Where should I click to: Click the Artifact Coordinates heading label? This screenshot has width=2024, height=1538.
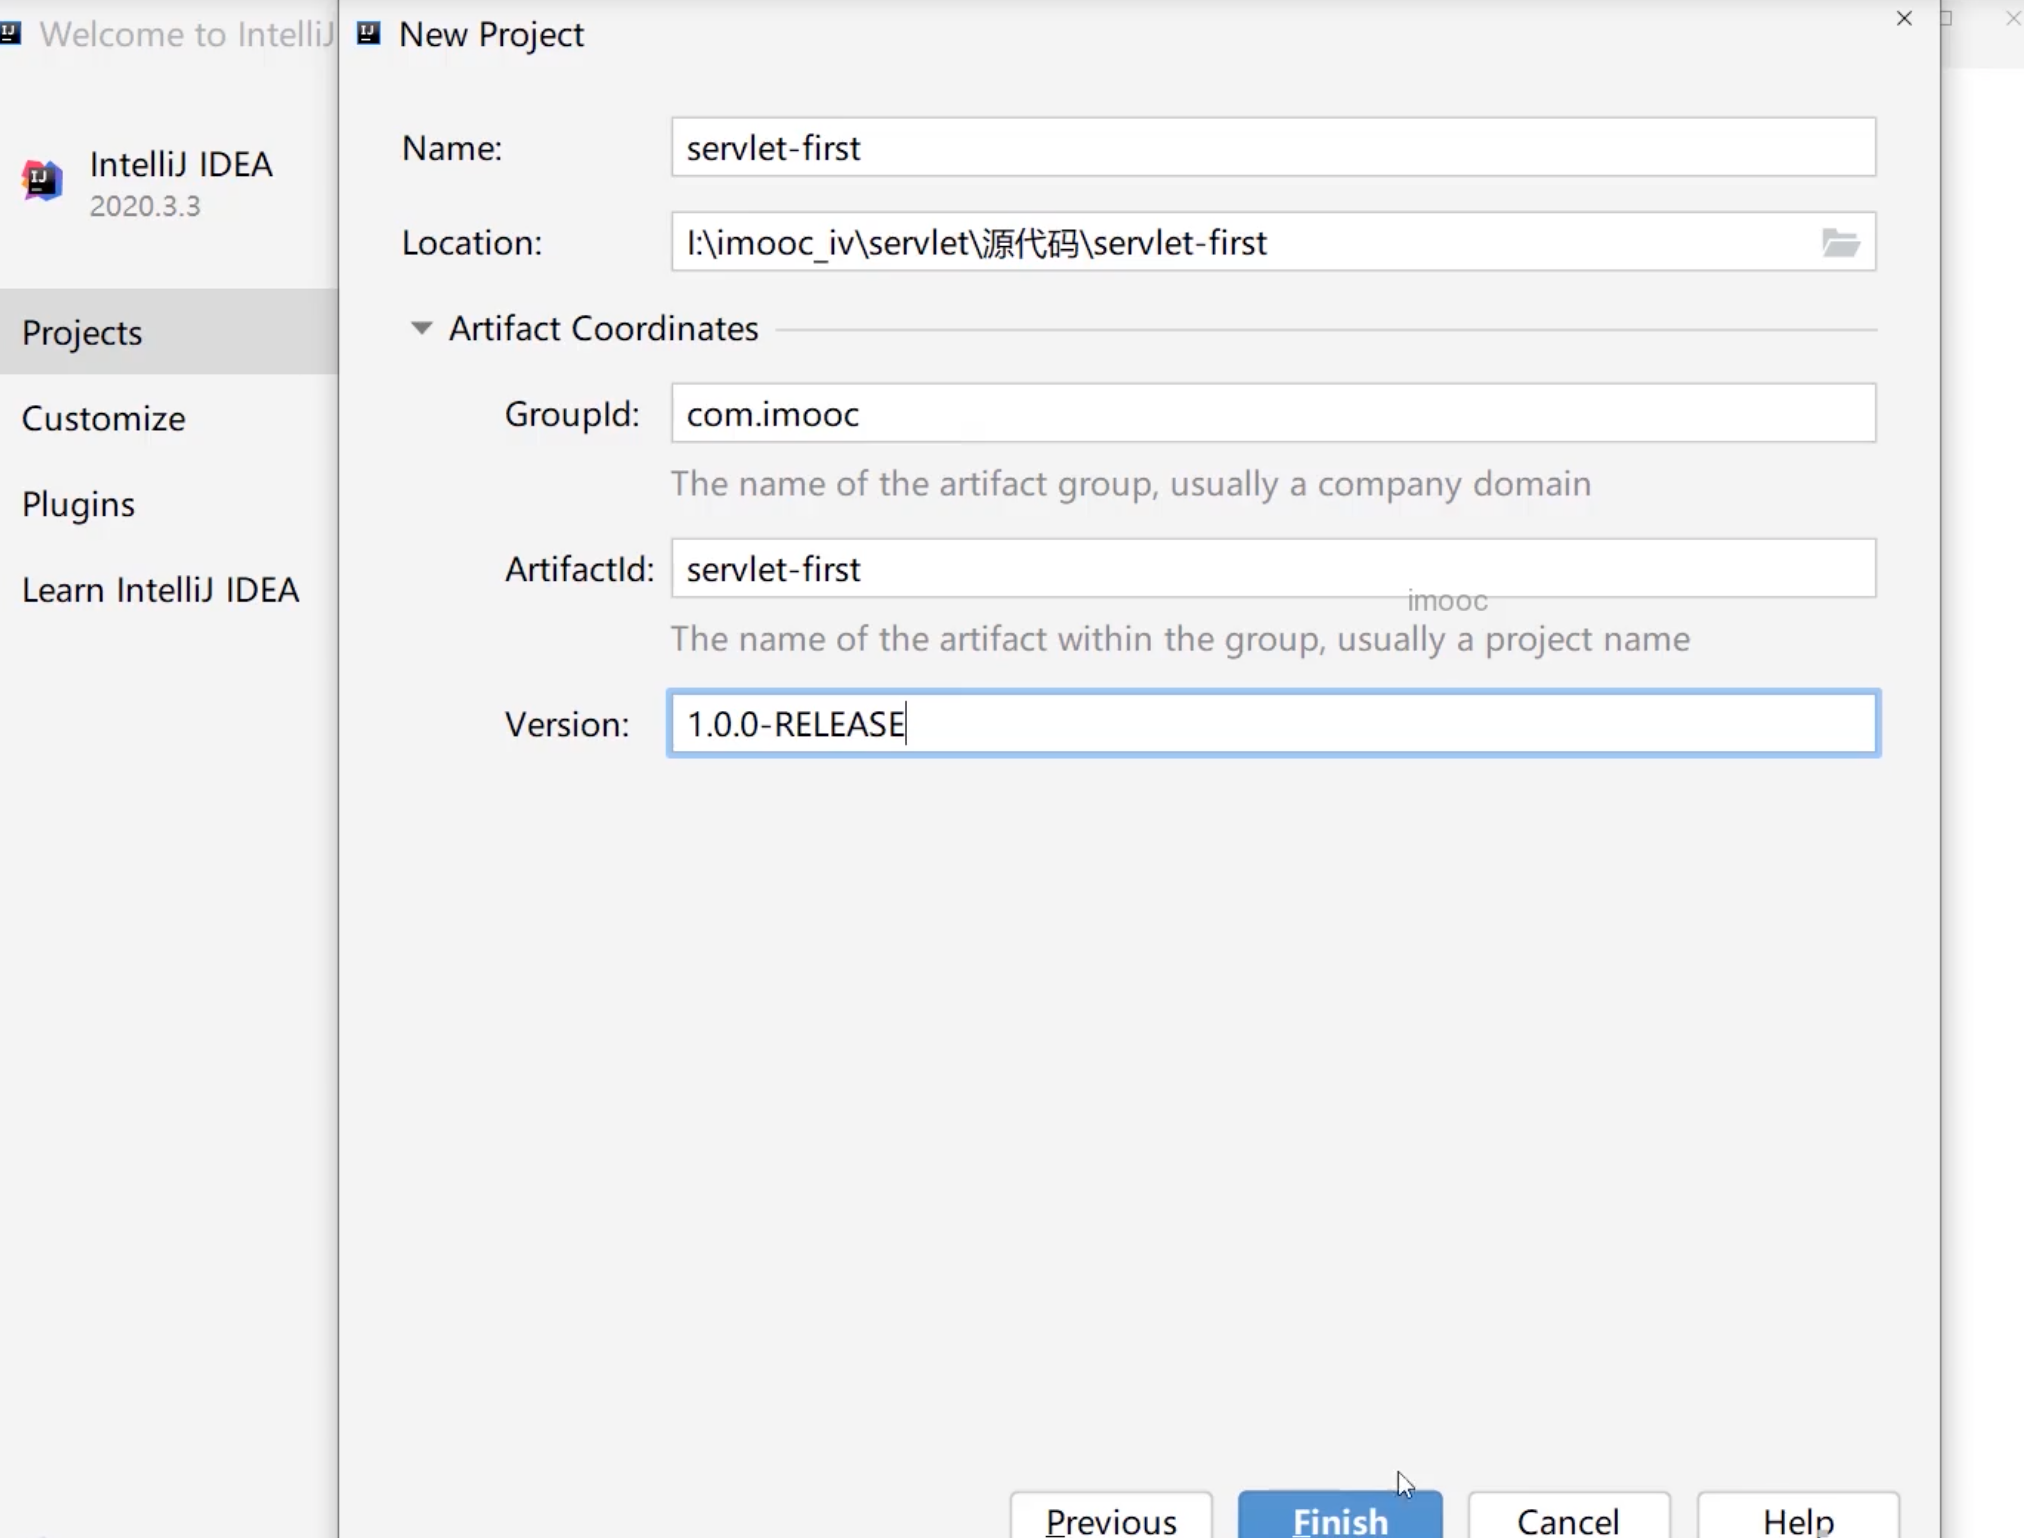pyautogui.click(x=603, y=328)
